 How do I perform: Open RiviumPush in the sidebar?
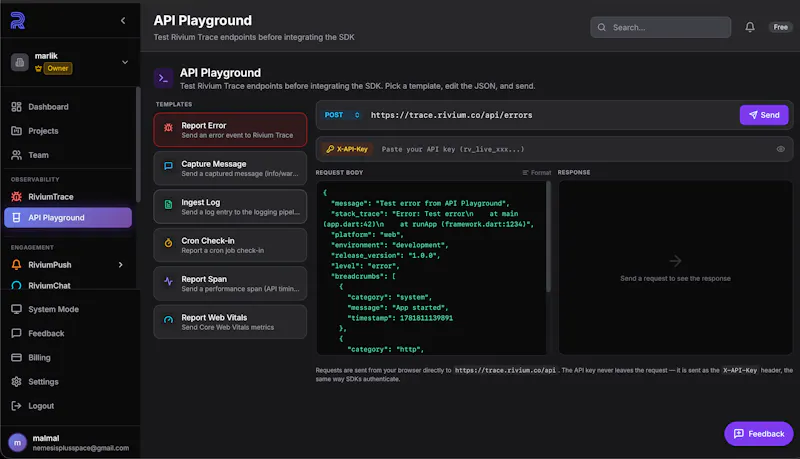[68, 265]
